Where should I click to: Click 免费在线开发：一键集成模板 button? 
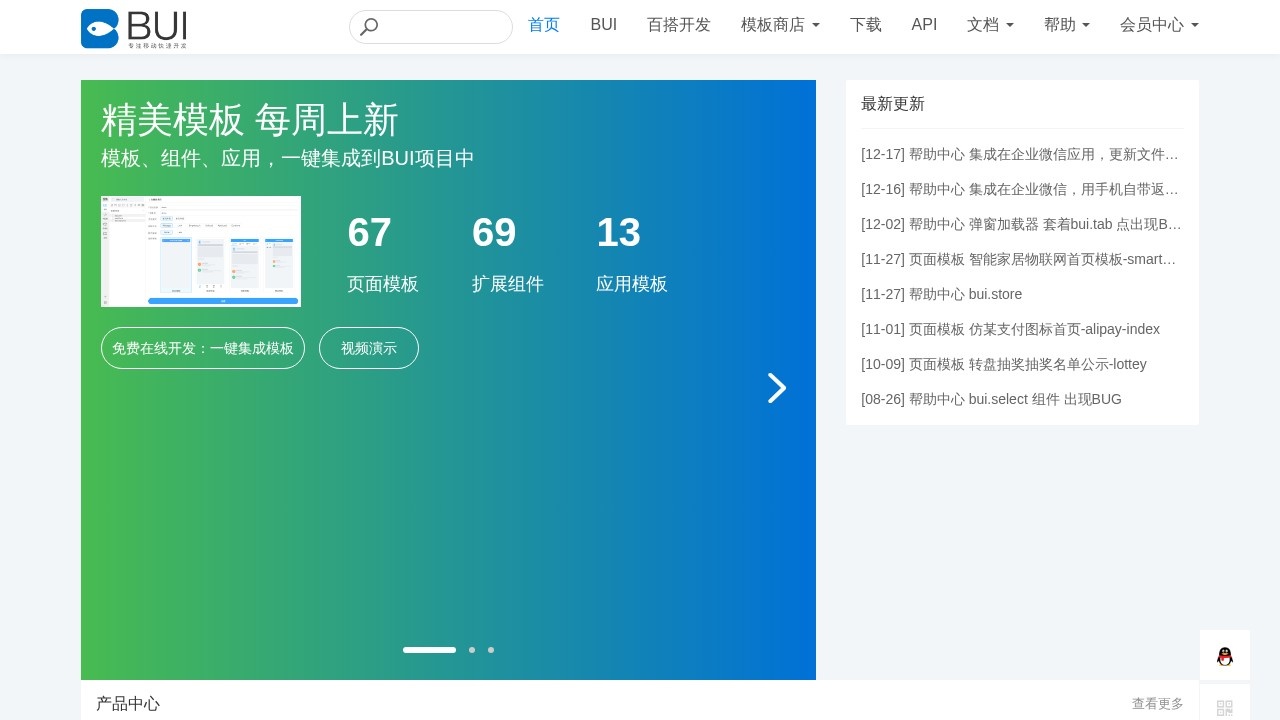click(203, 348)
